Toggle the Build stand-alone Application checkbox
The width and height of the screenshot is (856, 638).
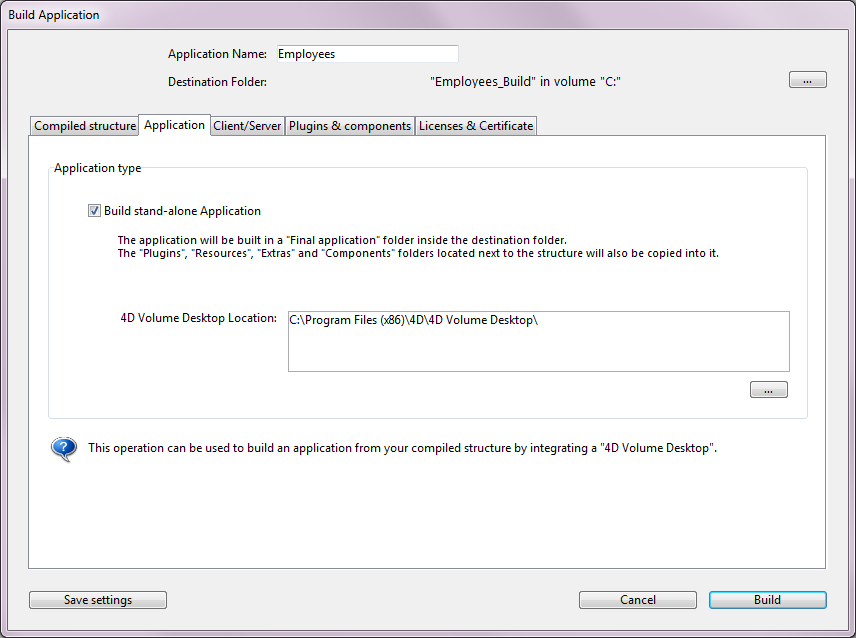click(x=95, y=211)
